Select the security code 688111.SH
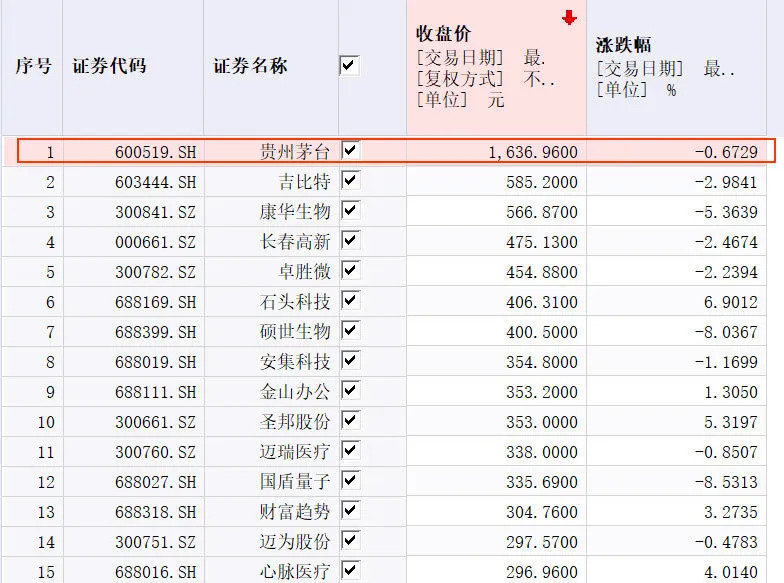The width and height of the screenshot is (784, 583). tap(156, 392)
